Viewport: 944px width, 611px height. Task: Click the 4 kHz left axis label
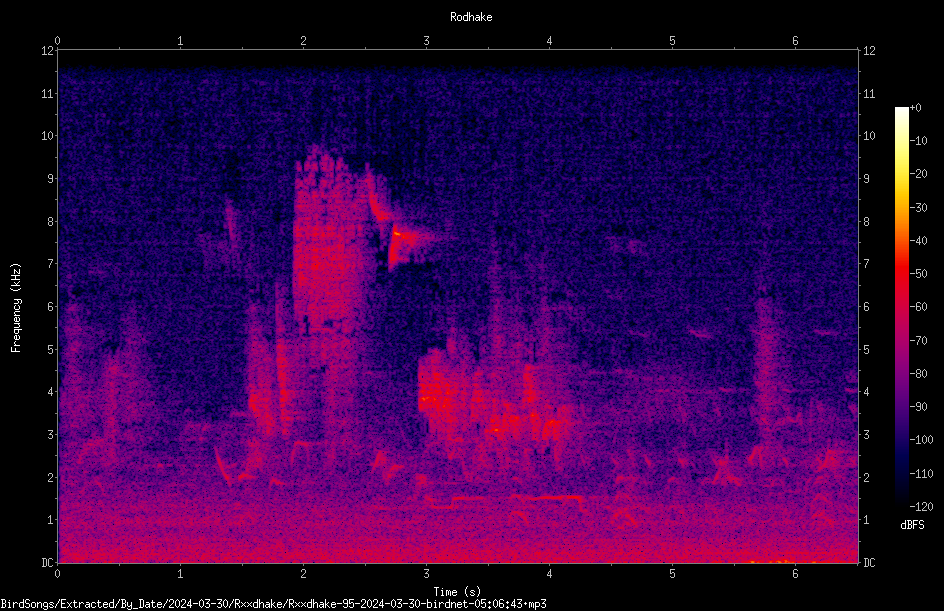tap(51, 392)
